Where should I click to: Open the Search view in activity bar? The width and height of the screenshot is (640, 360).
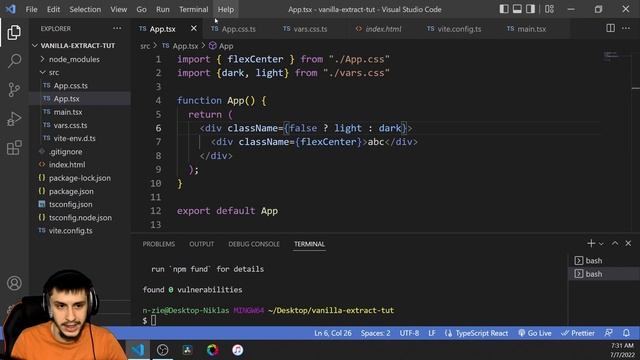[x=14, y=61]
